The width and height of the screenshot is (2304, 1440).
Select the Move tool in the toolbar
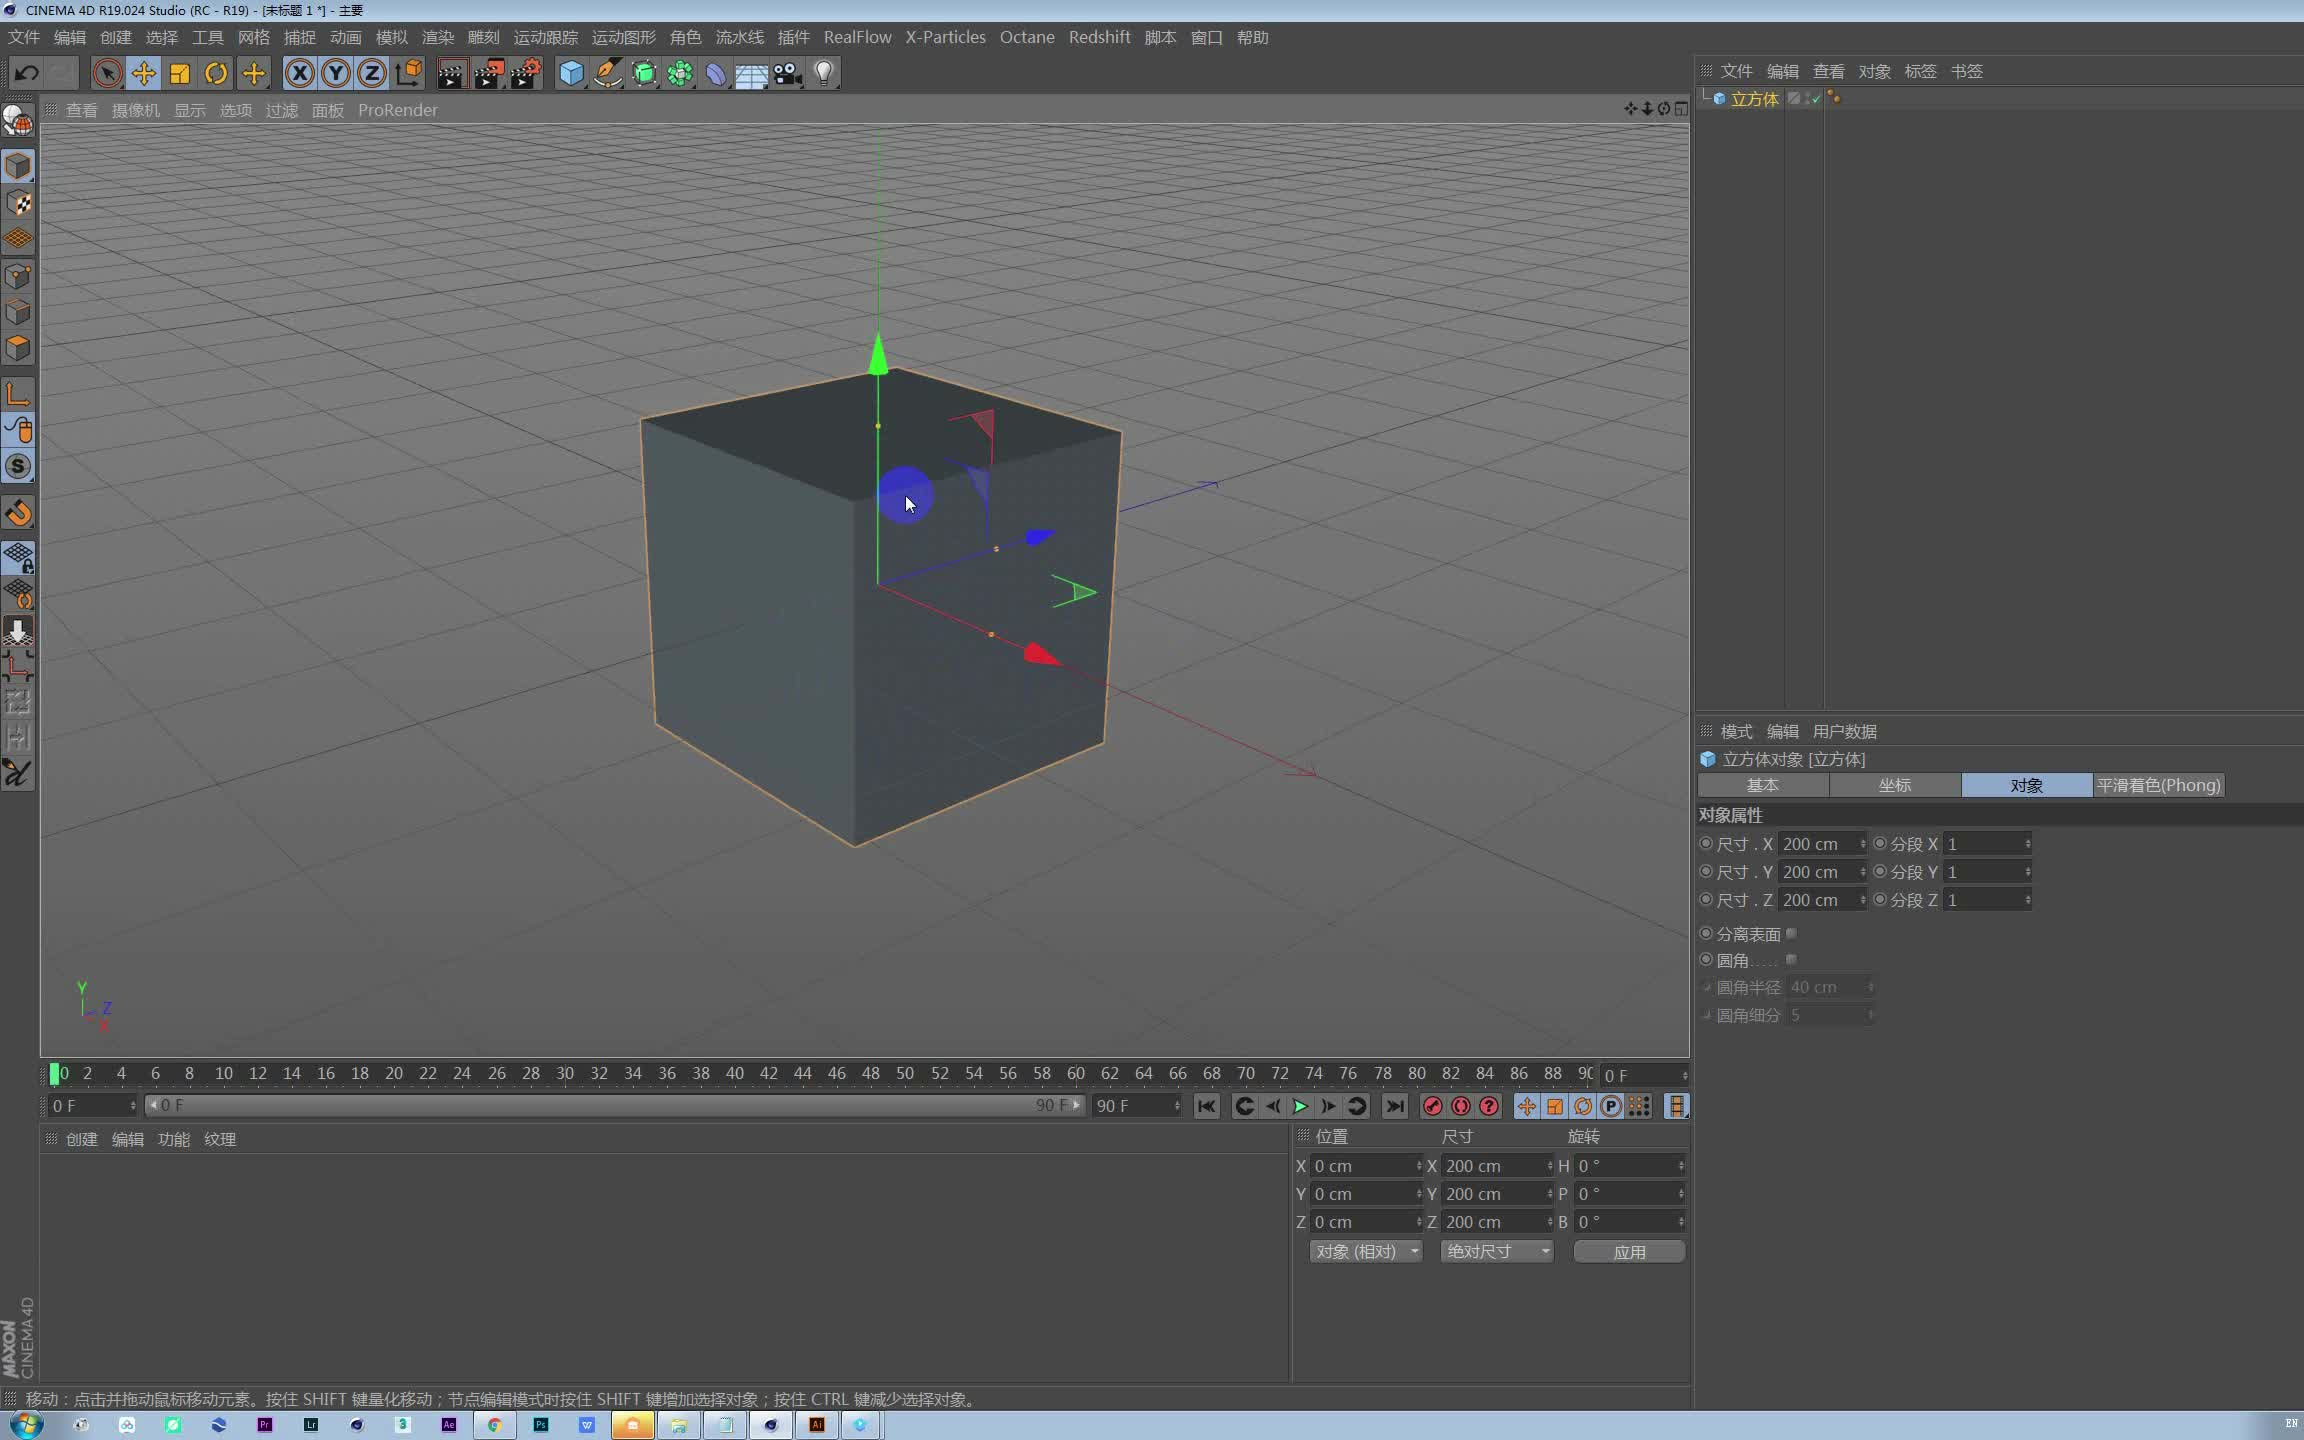tap(143, 73)
